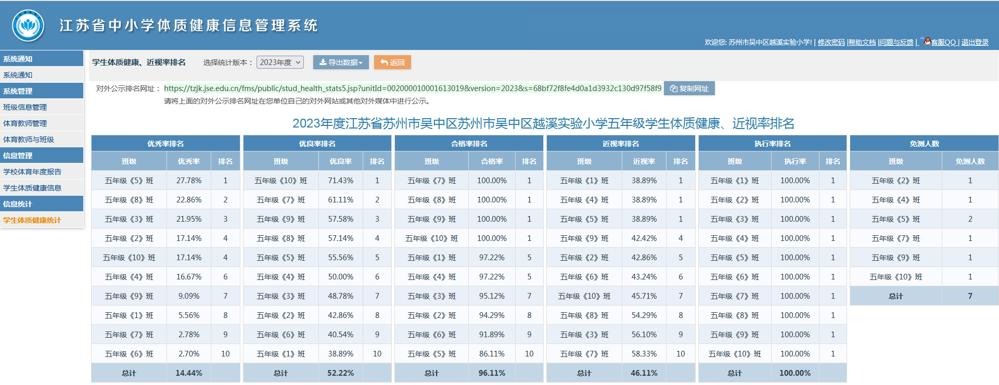The width and height of the screenshot is (999, 385).
Task: Click the 52.22% total 优良率 value
Action: pos(340,373)
